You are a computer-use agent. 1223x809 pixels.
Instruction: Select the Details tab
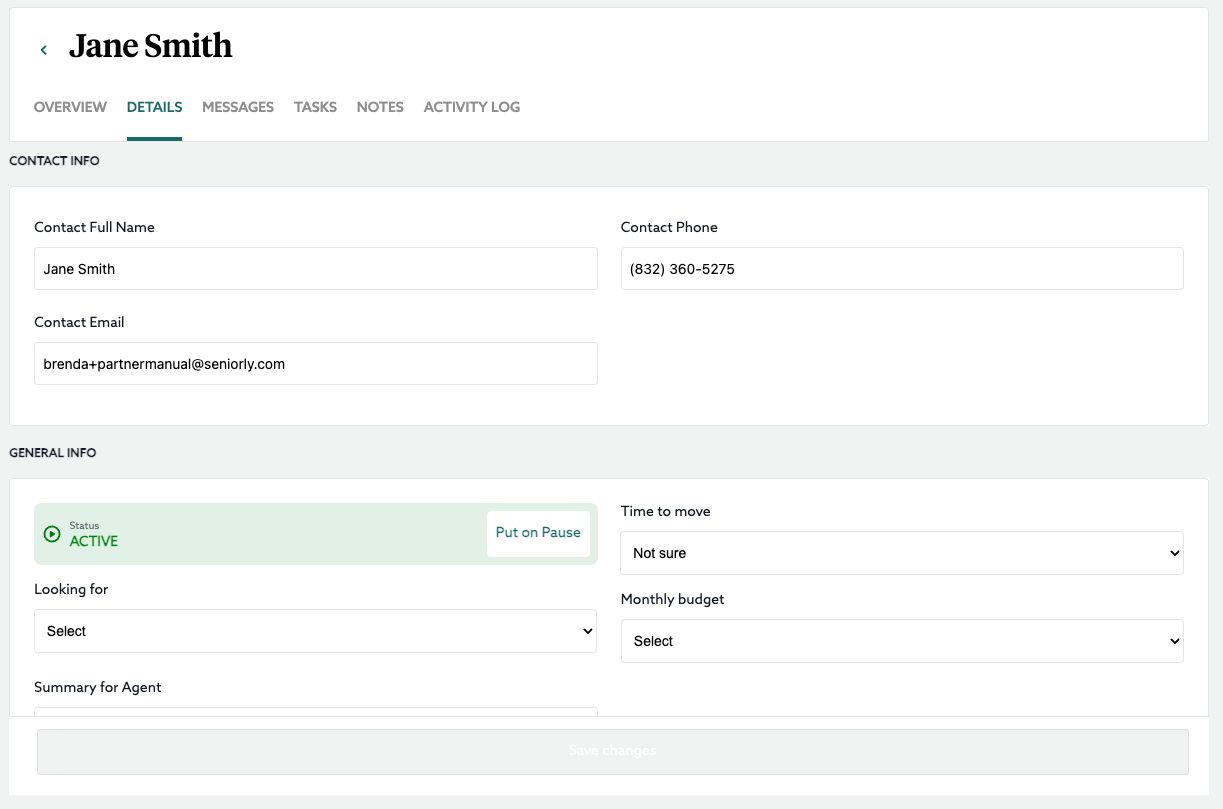point(154,107)
